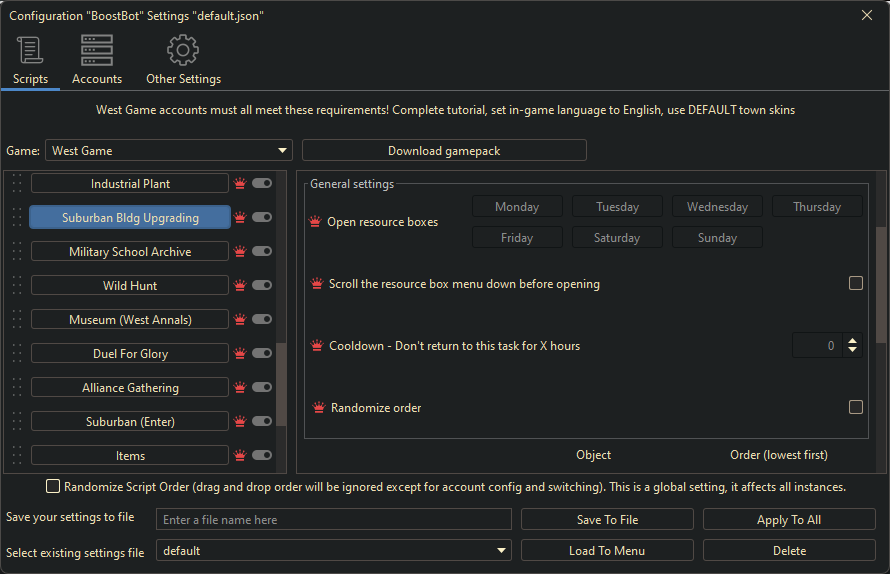890x574 pixels.
Task: Toggle the Military School Archive switch
Action: coord(262,252)
